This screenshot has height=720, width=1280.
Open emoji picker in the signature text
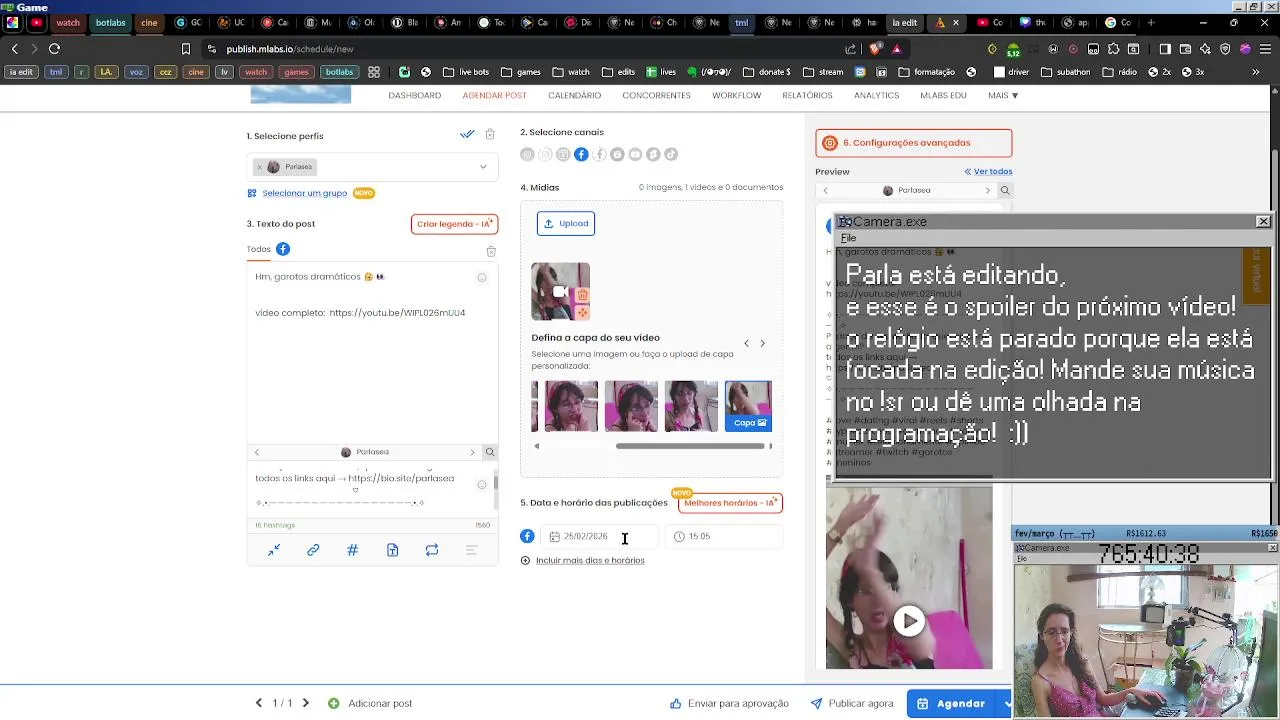[482, 485]
